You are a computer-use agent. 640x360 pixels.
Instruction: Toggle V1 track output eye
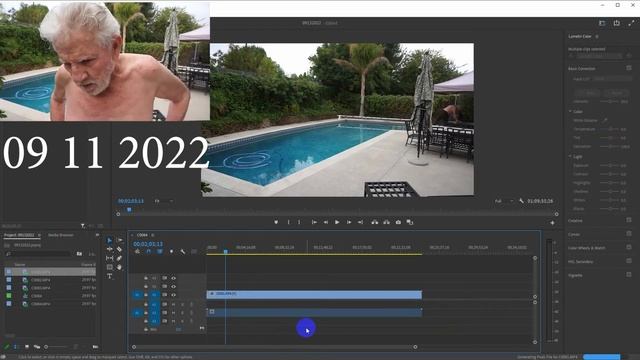(173, 295)
